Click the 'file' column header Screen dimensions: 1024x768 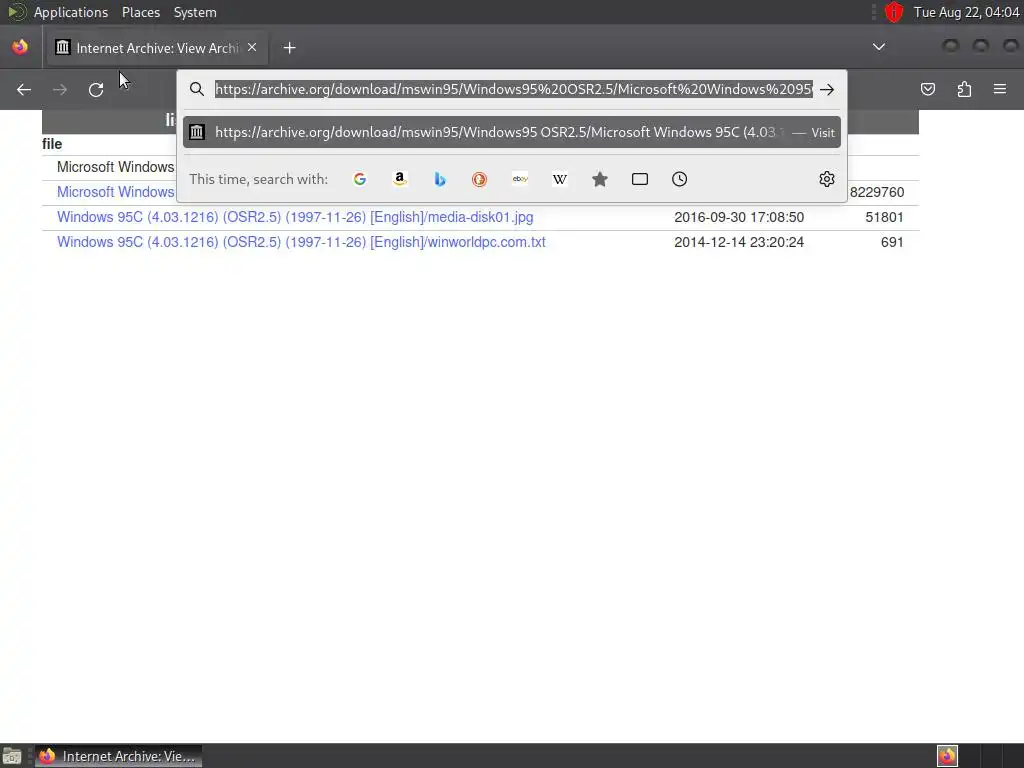(52, 144)
